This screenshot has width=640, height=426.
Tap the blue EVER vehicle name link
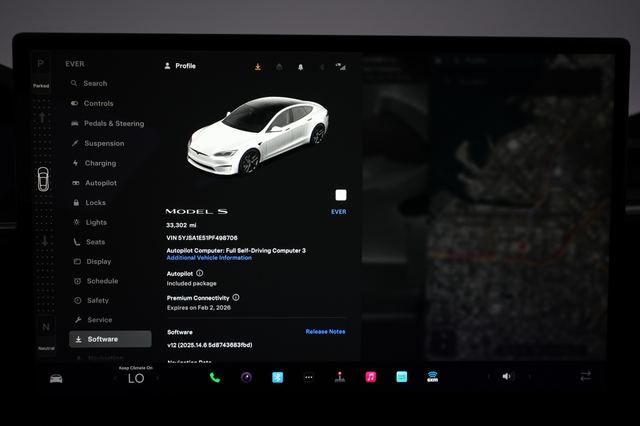coord(339,212)
